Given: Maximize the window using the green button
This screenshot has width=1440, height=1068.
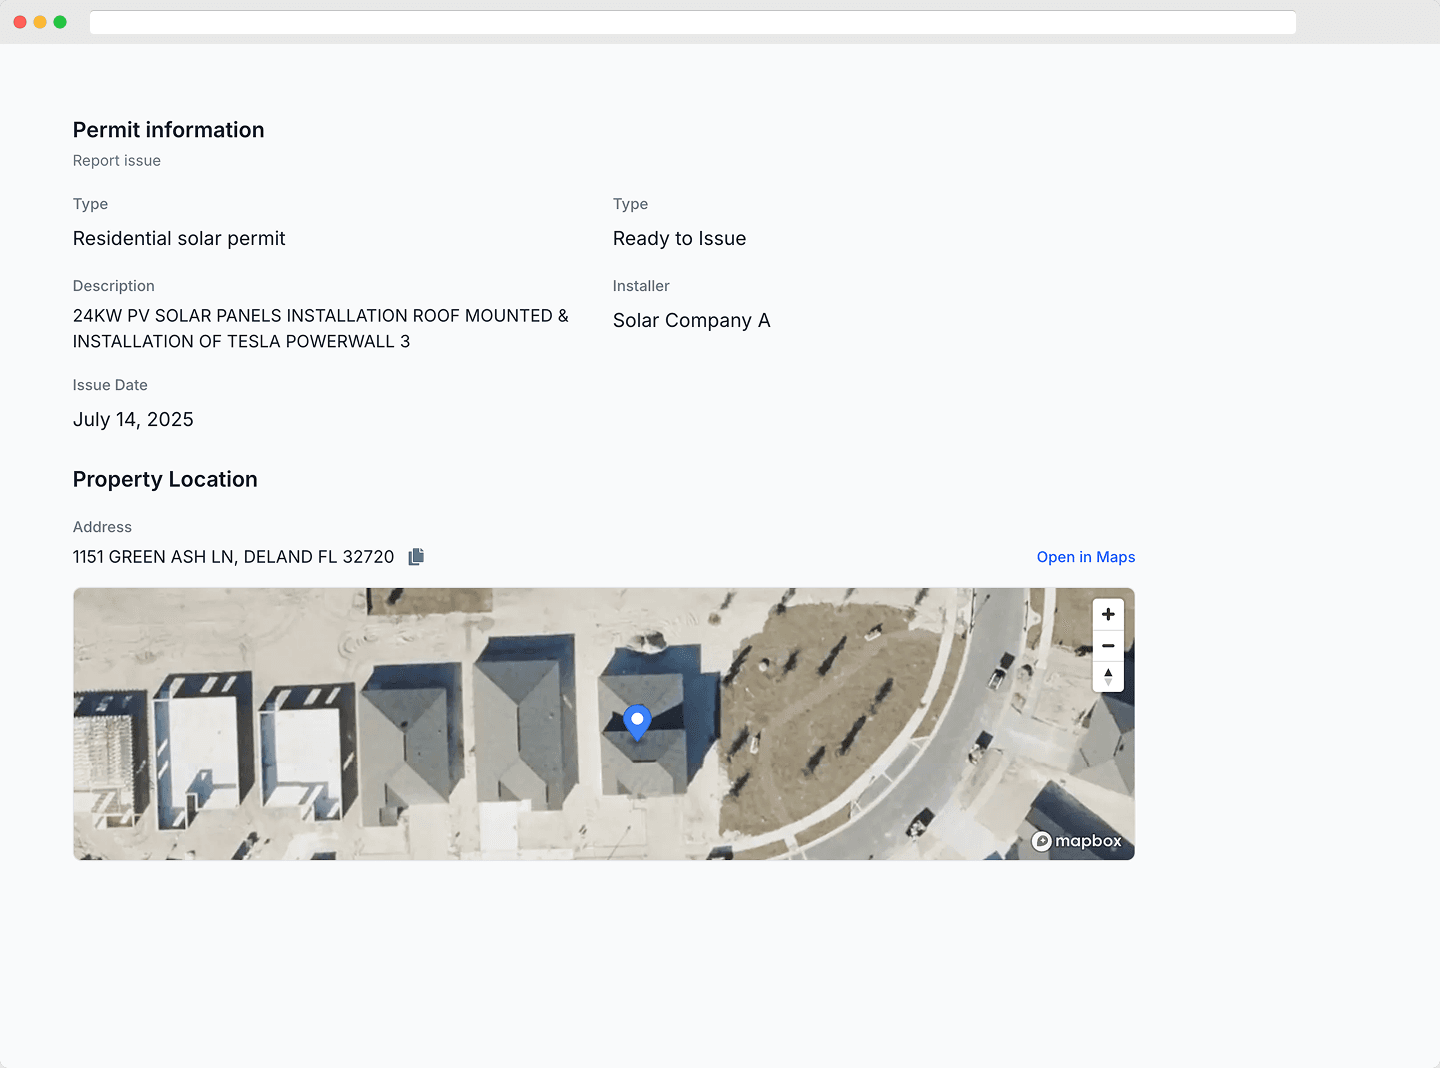Looking at the screenshot, I should click(60, 22).
